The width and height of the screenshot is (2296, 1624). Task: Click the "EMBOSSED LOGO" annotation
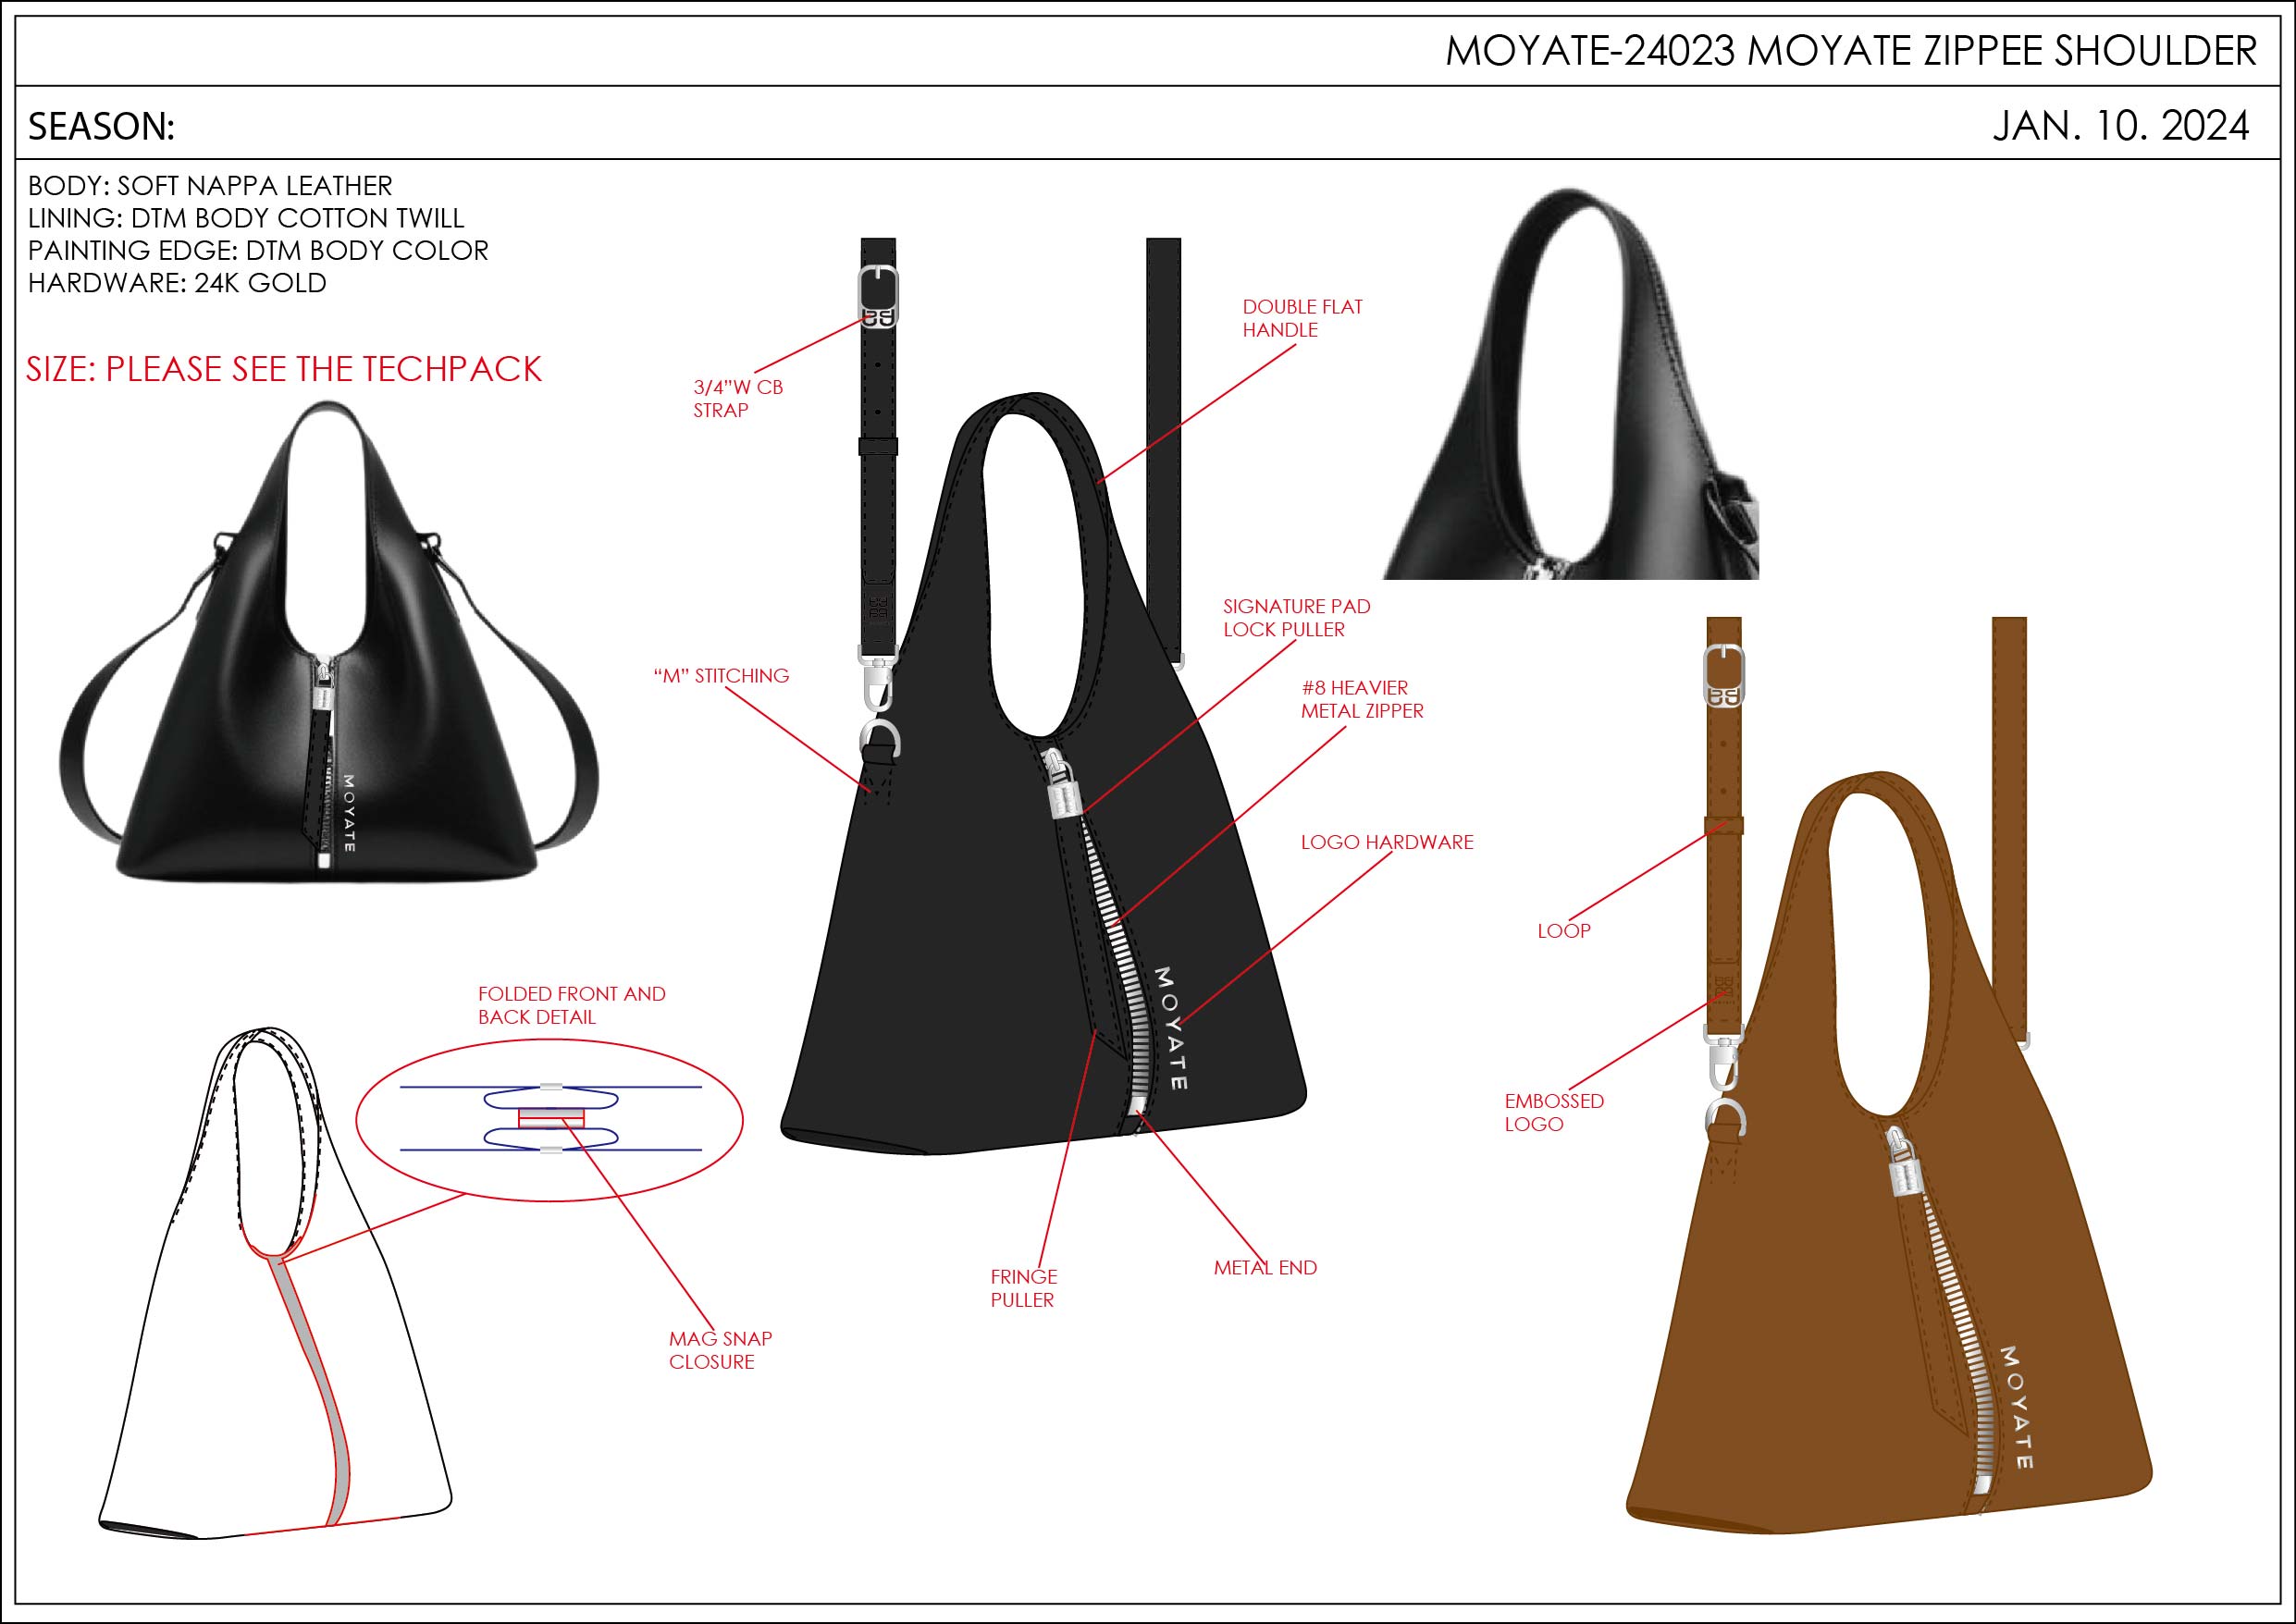click(x=1554, y=1112)
